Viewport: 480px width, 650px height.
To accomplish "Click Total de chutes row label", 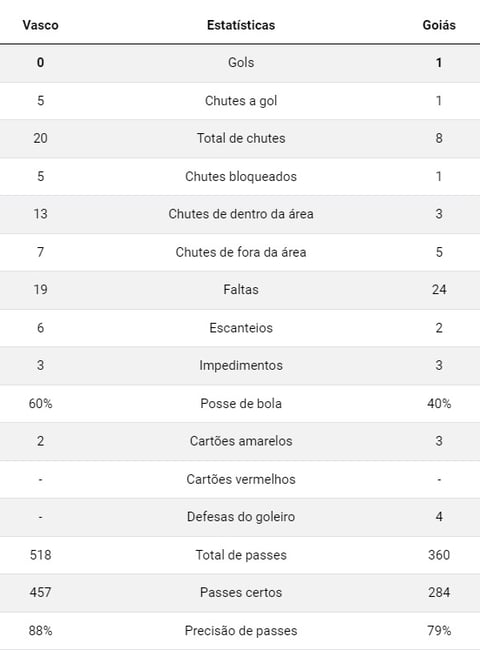I will (x=241, y=138).
